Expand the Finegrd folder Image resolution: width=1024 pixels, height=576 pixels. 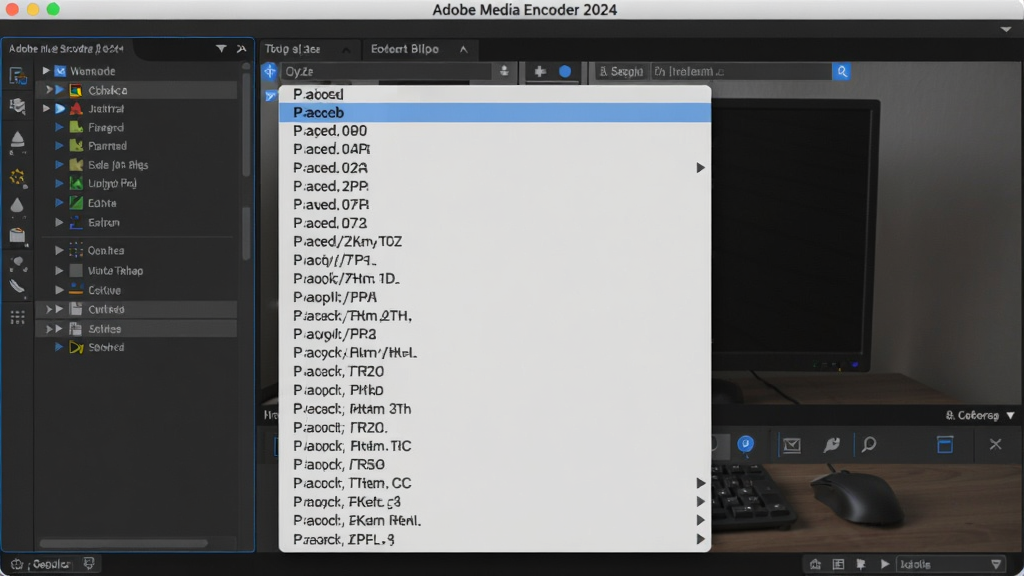(x=59, y=127)
